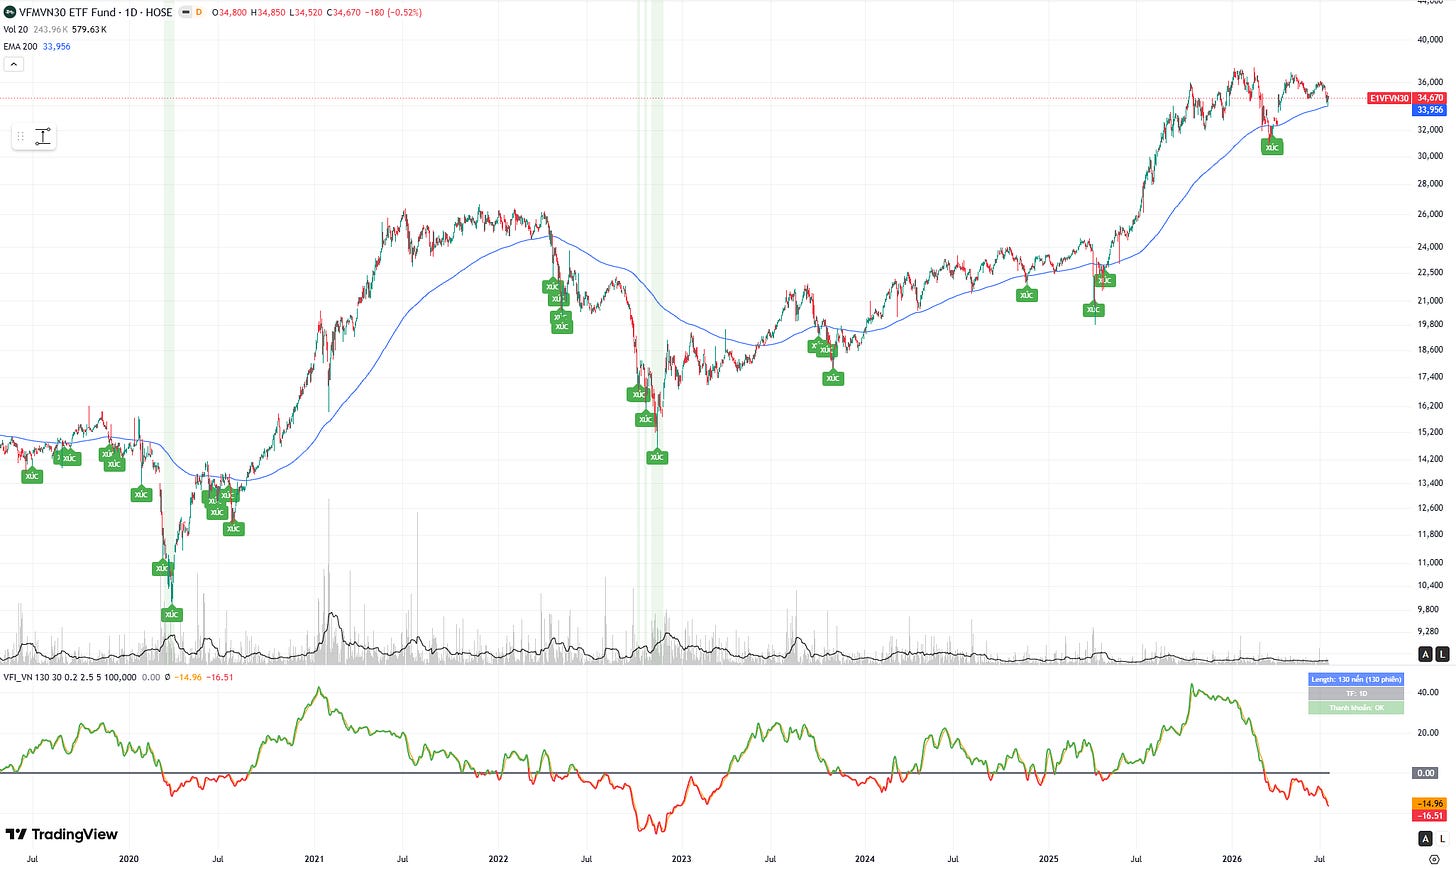The image size is (1456, 869).
Task: Select the Vol 20 indicator legend
Action: (16, 29)
